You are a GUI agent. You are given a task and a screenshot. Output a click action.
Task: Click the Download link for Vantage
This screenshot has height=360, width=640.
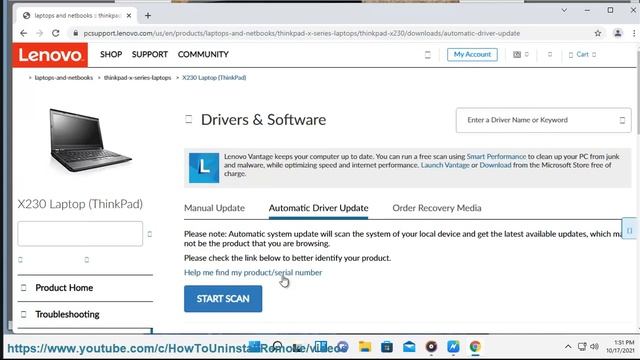[x=495, y=165]
